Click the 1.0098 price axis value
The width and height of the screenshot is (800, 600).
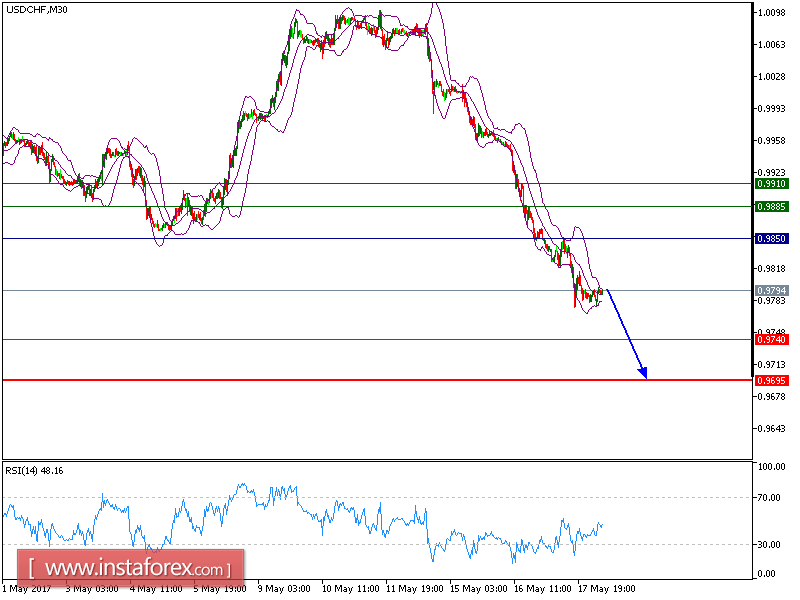click(x=771, y=13)
